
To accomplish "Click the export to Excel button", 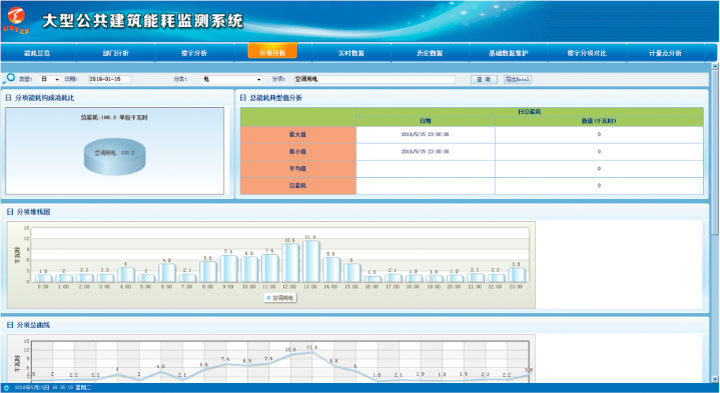I will (518, 79).
